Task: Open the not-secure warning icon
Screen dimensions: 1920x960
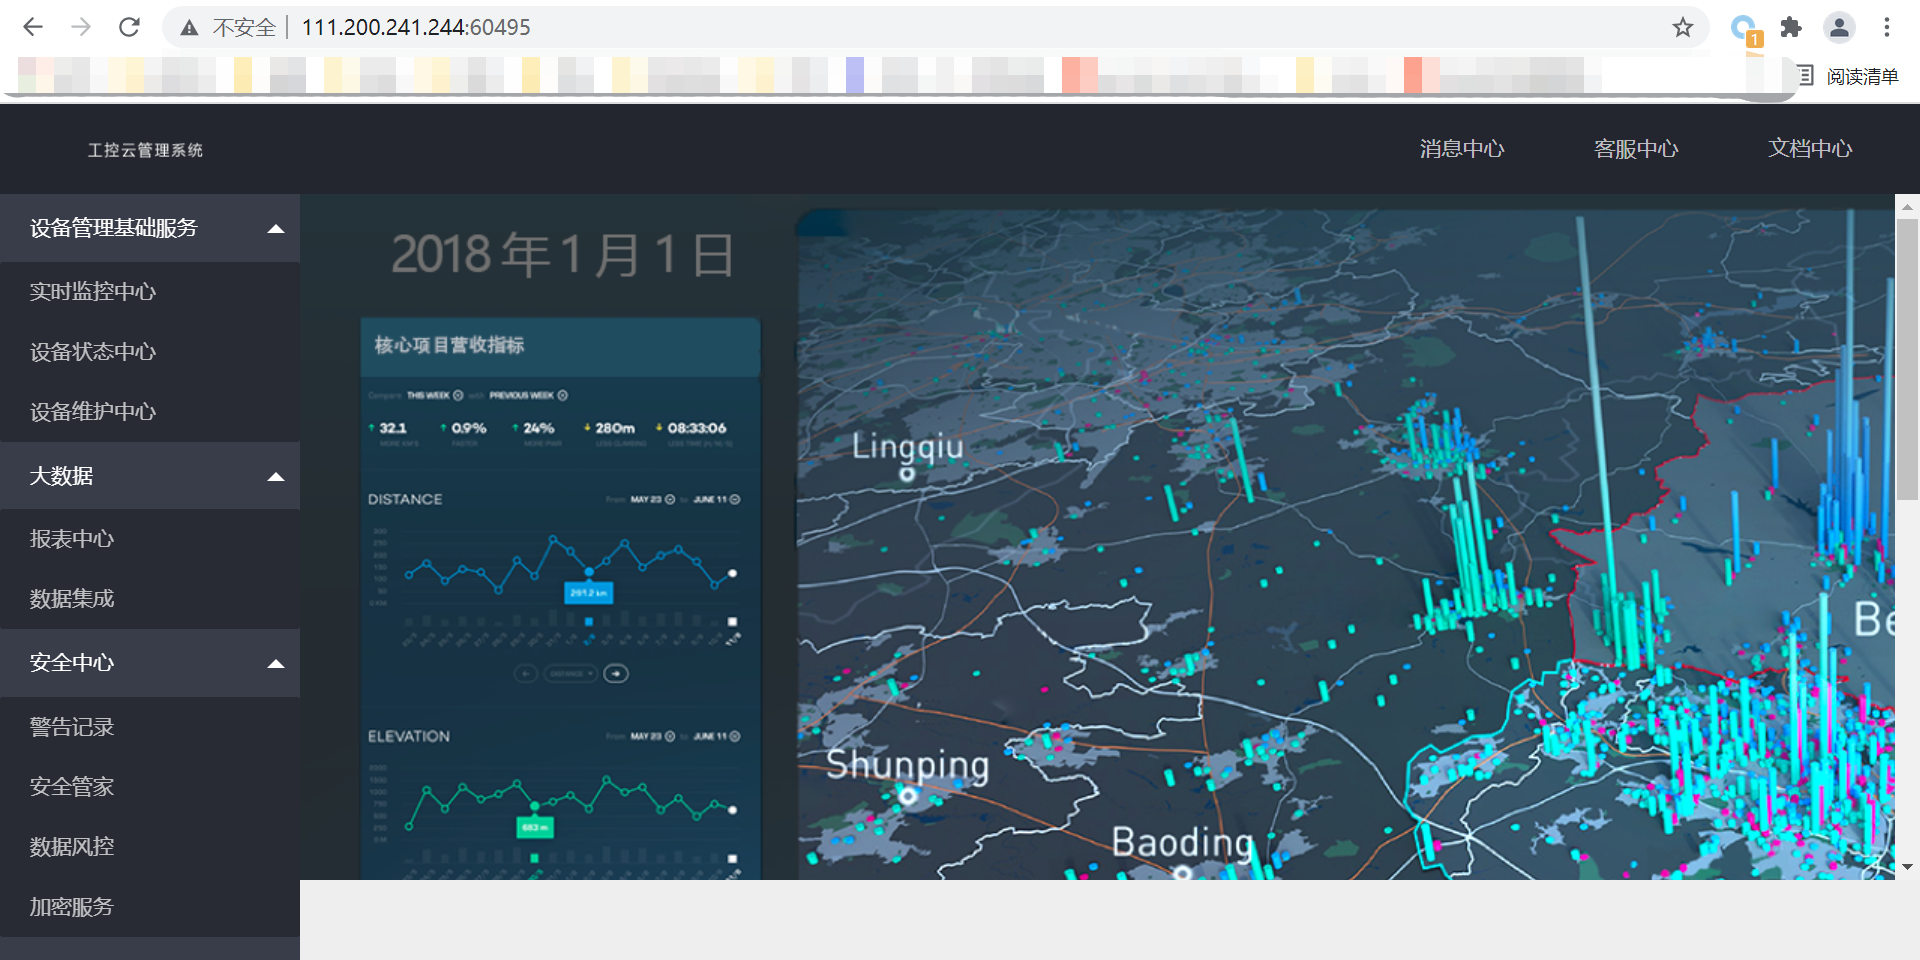Action: [189, 28]
